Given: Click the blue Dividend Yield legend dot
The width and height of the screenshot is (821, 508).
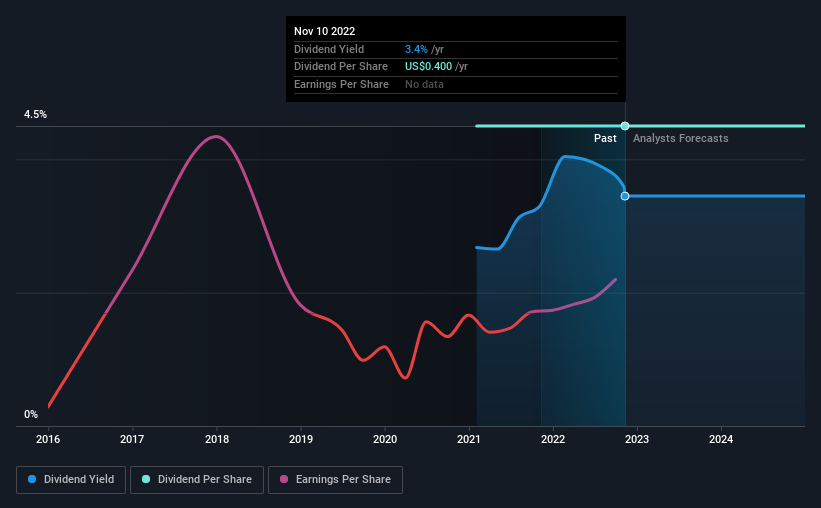Looking at the screenshot, I should [x=32, y=479].
